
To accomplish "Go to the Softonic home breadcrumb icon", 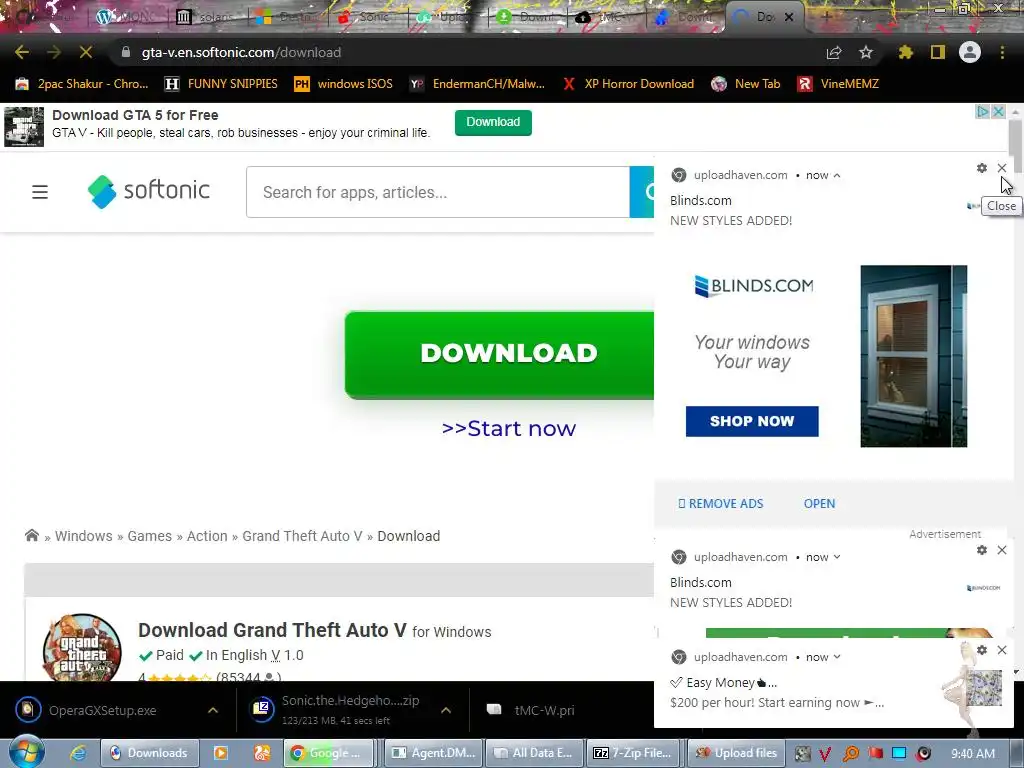I will point(31,536).
